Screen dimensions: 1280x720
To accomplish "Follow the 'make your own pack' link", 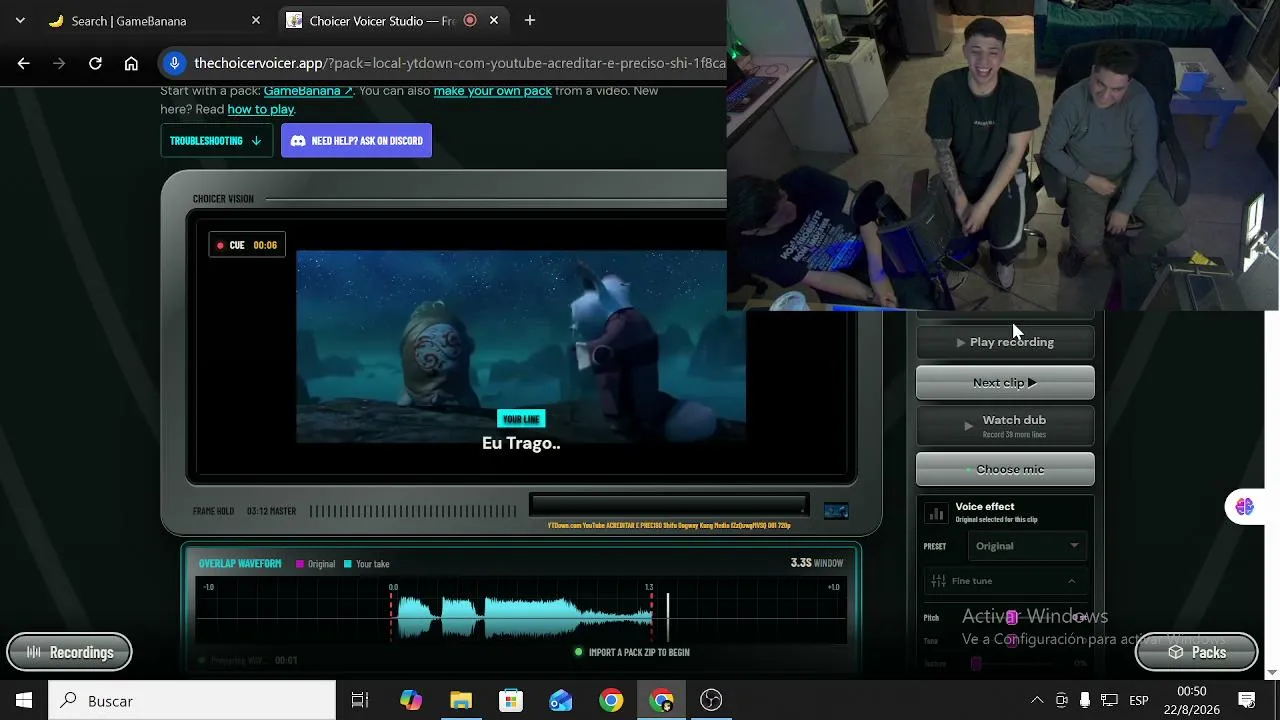I will point(493,91).
